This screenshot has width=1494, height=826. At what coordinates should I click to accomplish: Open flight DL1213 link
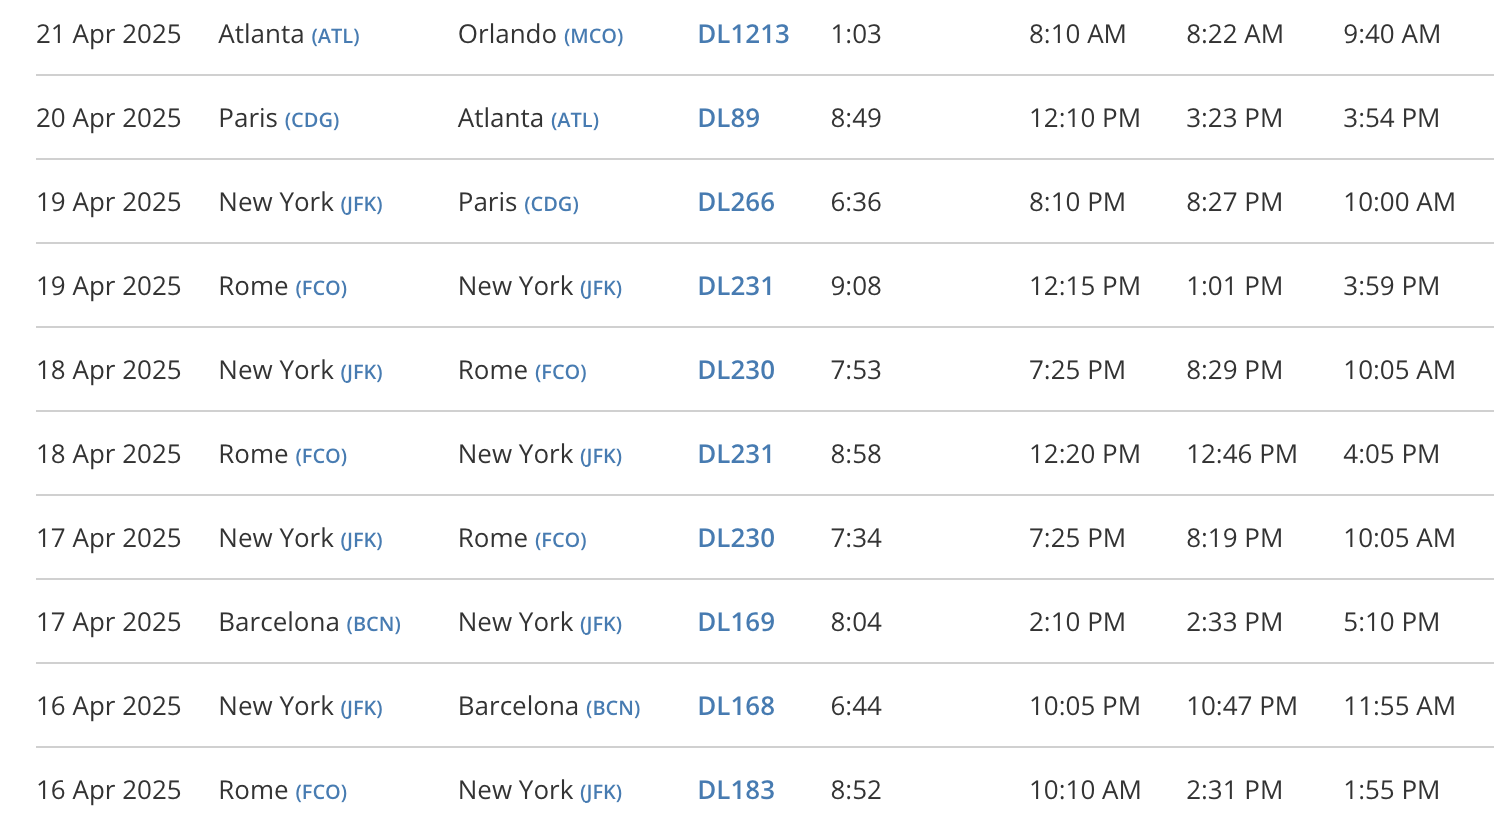743,34
